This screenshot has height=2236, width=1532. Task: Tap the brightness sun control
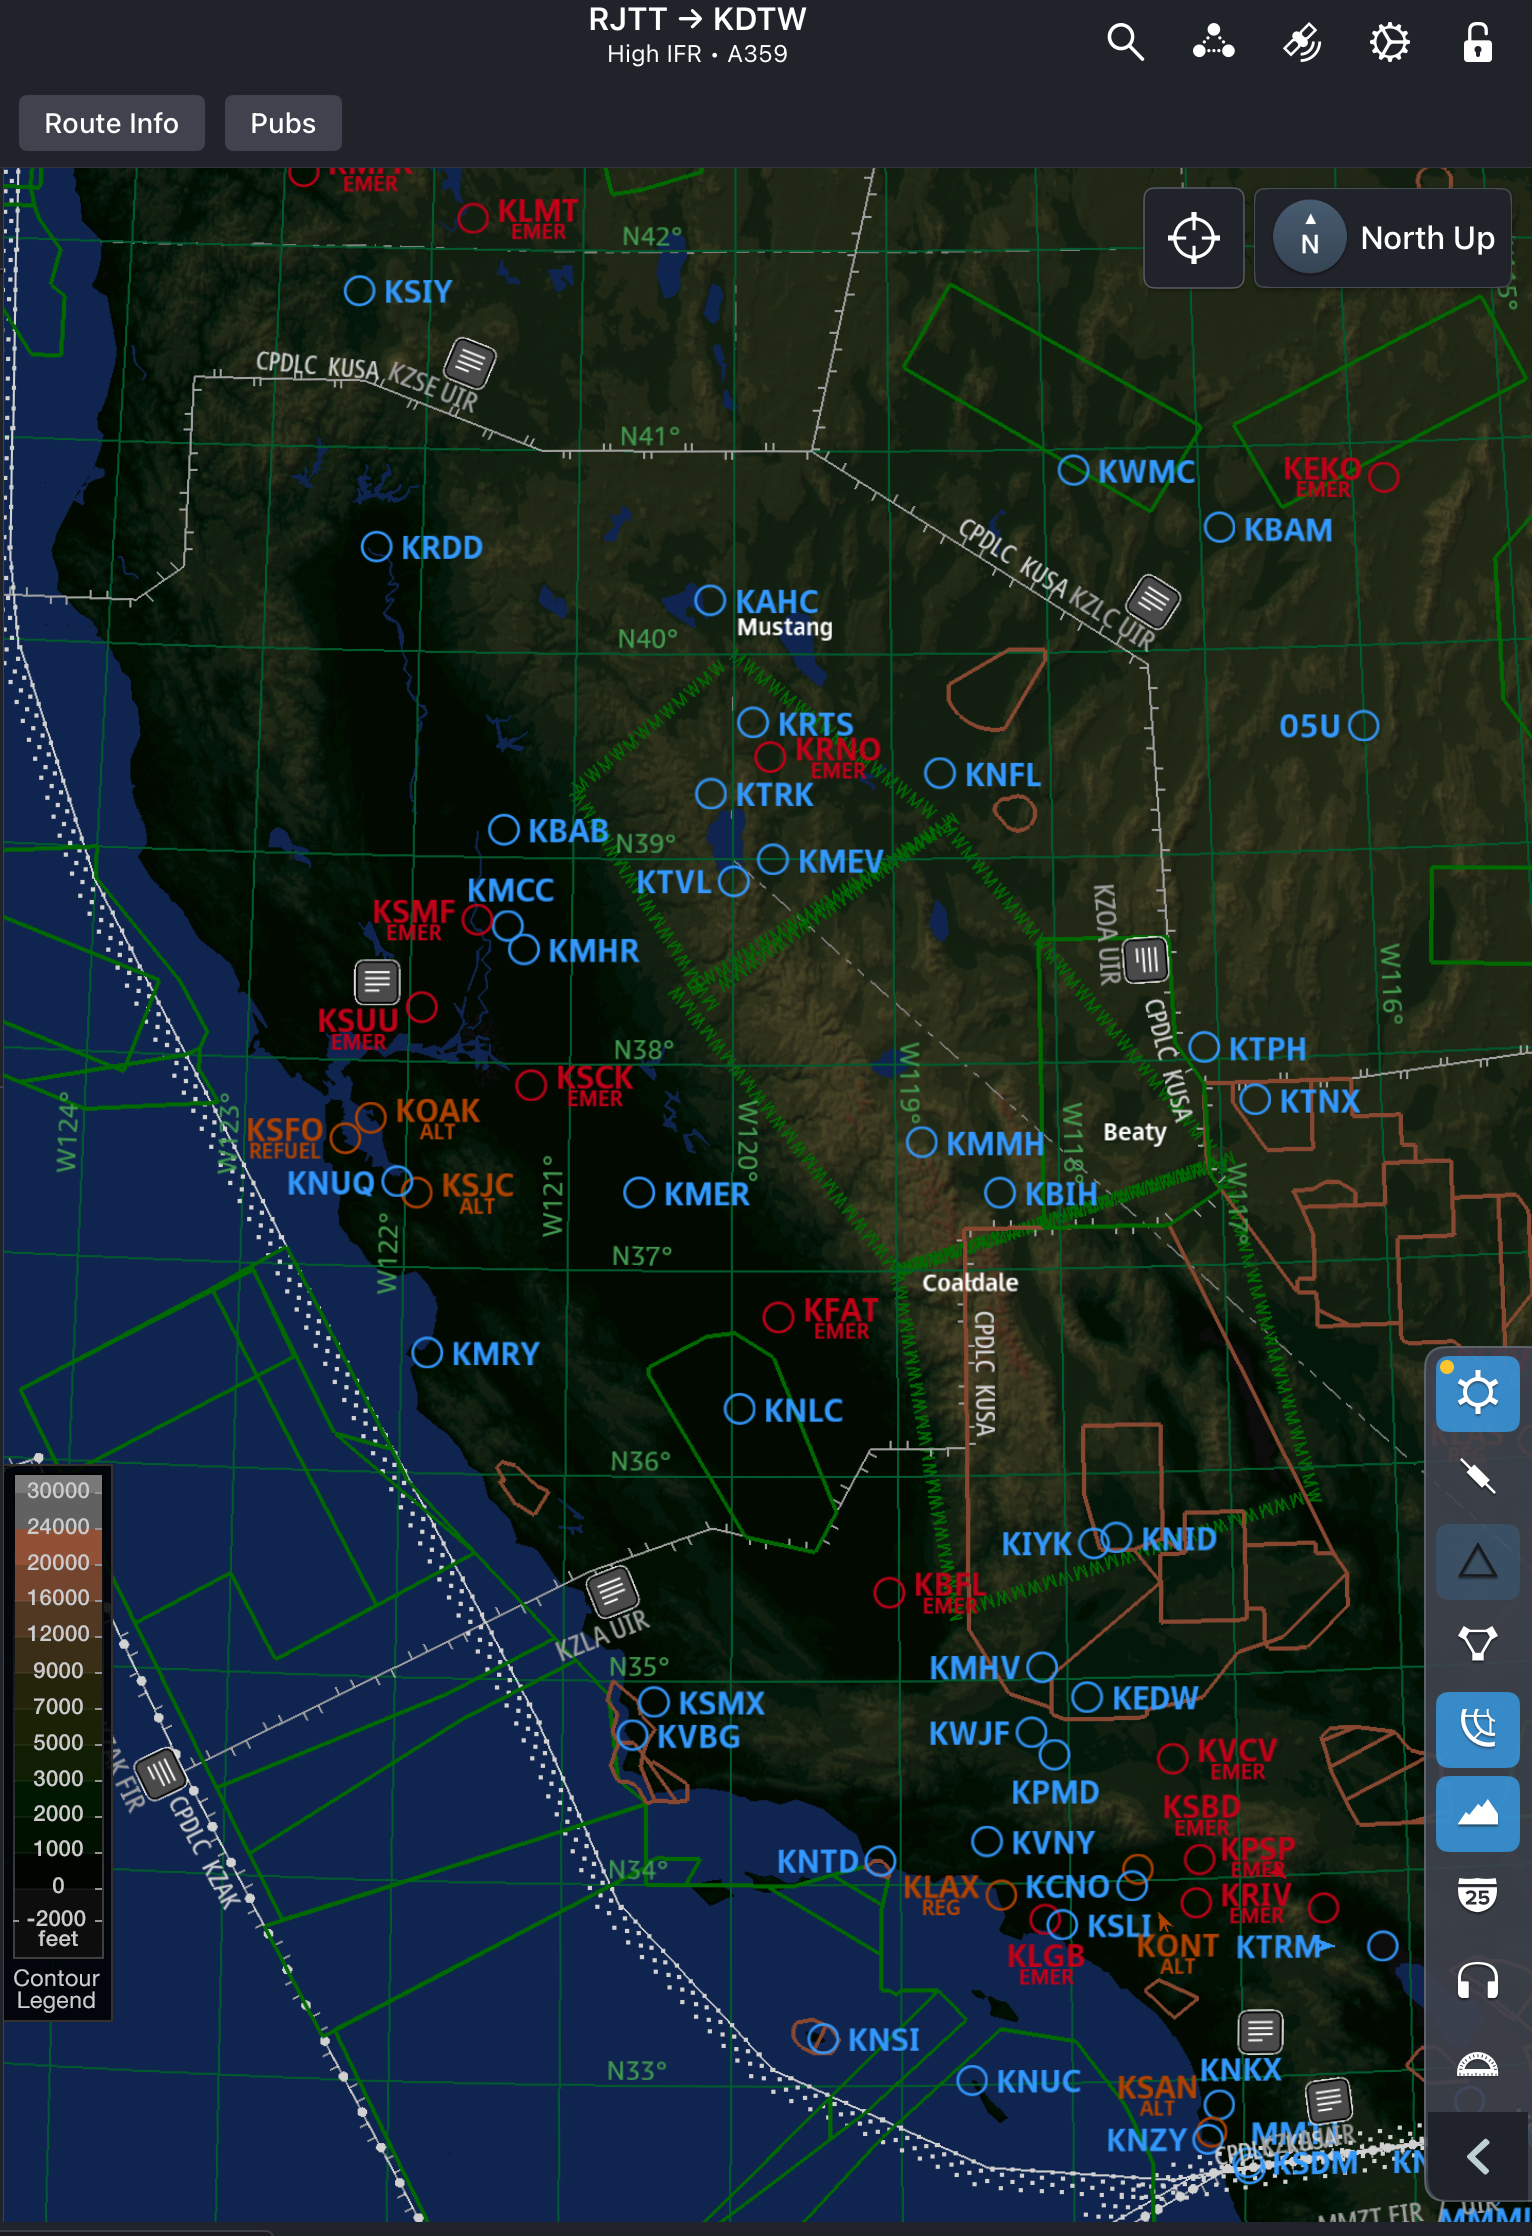tap(1477, 1393)
